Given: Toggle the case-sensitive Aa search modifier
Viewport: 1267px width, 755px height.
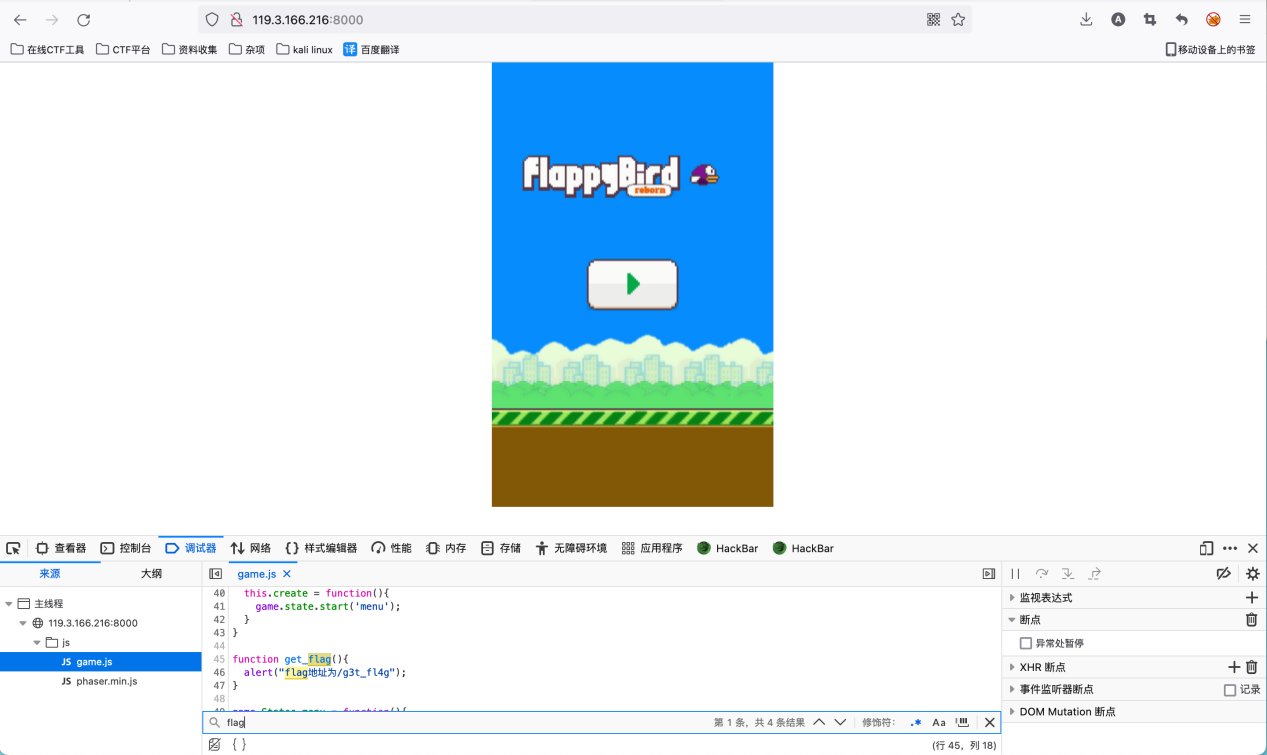Looking at the screenshot, I should [x=939, y=722].
